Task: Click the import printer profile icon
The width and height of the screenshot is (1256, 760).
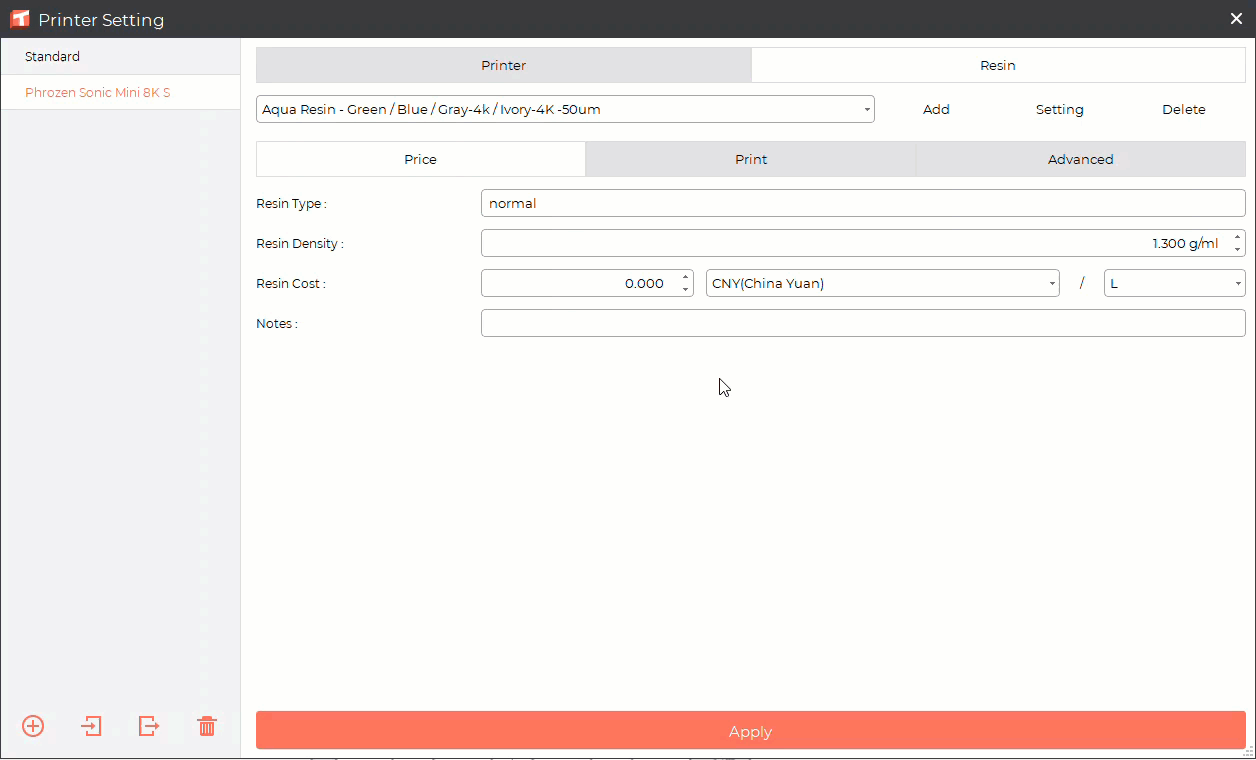Action: [x=92, y=726]
